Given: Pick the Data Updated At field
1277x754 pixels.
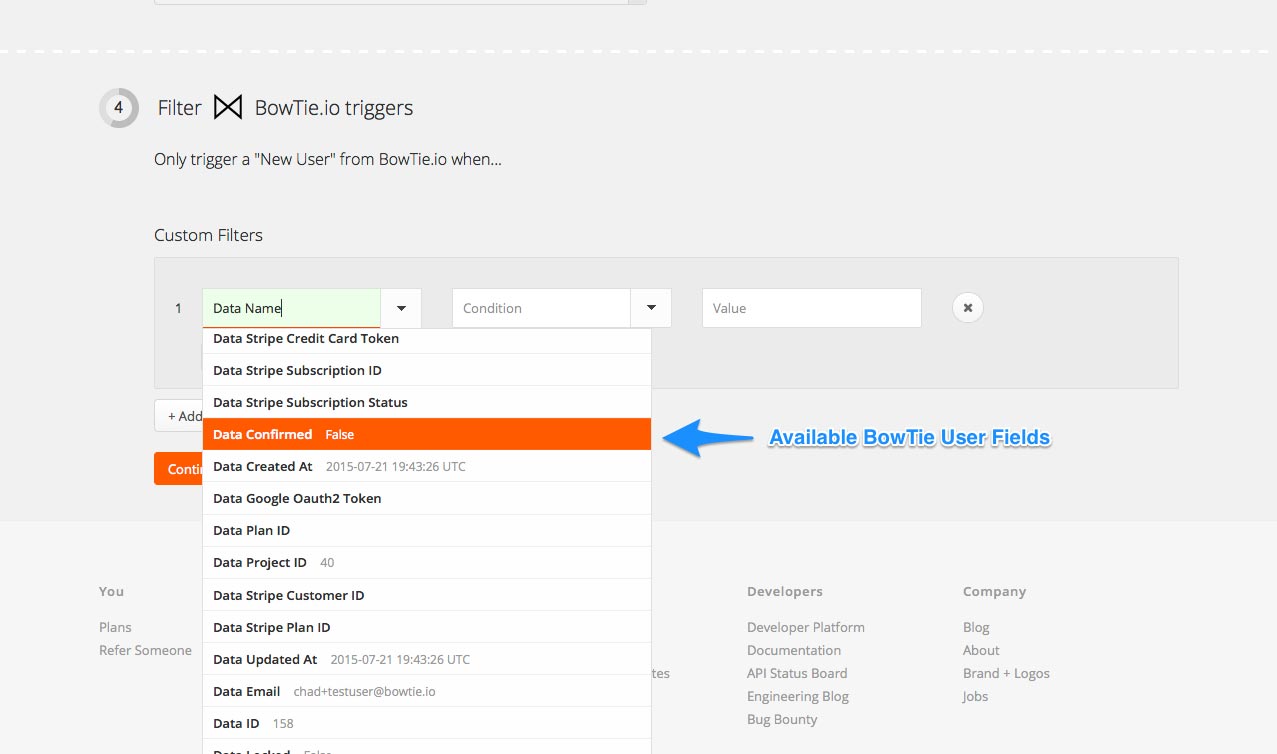Looking at the screenshot, I should (427, 659).
